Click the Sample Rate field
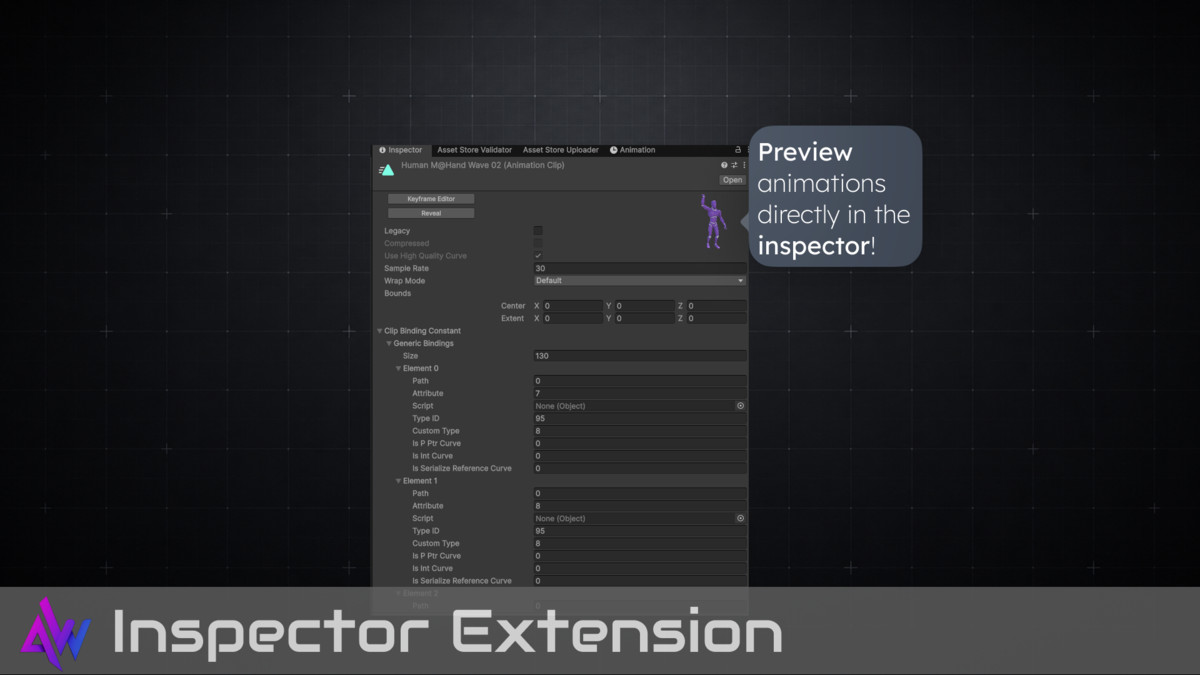 point(640,268)
